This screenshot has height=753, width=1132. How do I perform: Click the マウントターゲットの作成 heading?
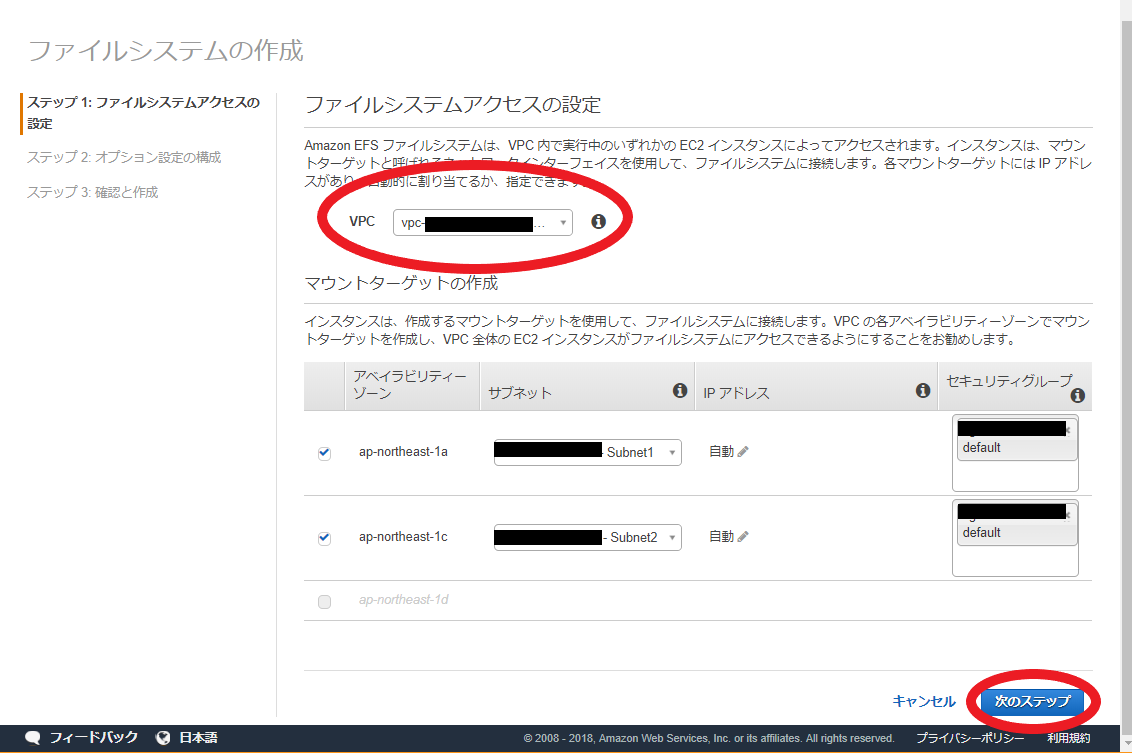(401, 283)
